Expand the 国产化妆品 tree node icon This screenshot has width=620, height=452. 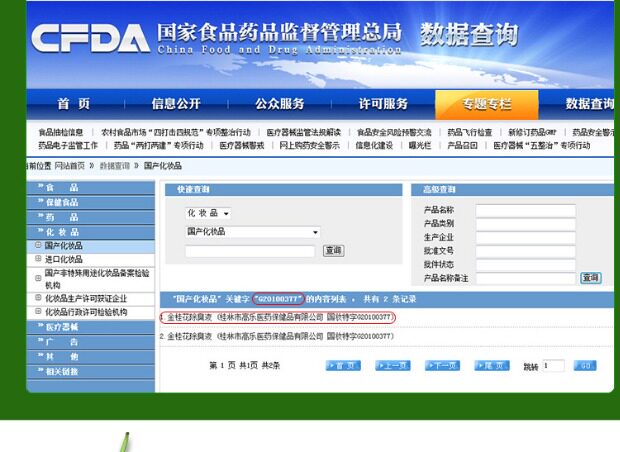(x=38, y=245)
